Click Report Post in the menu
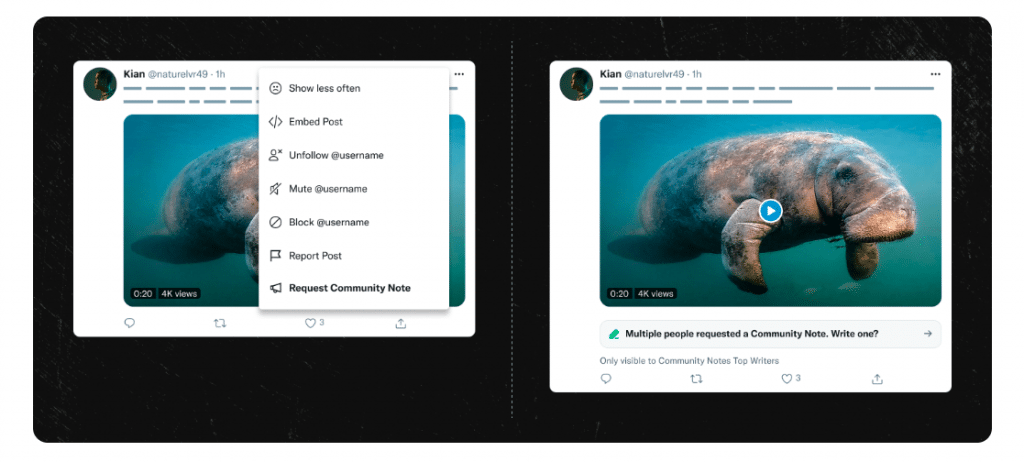 pos(315,256)
